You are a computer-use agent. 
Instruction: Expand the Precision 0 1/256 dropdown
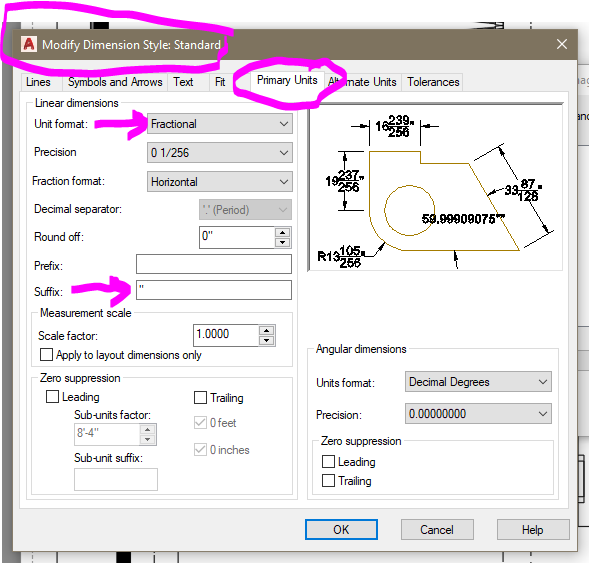[220, 153]
